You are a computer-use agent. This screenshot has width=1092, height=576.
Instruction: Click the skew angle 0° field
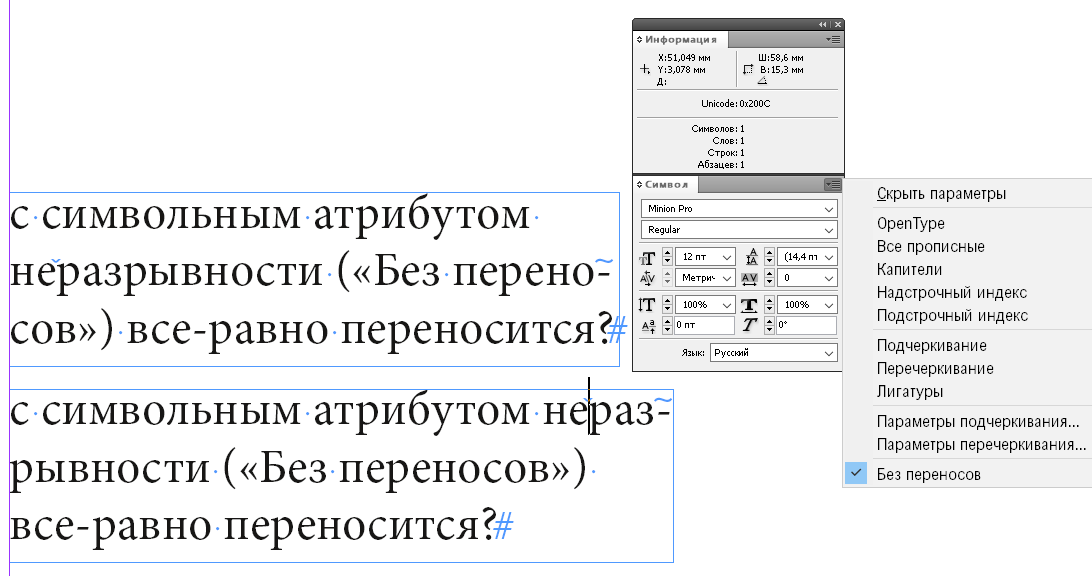pos(806,325)
